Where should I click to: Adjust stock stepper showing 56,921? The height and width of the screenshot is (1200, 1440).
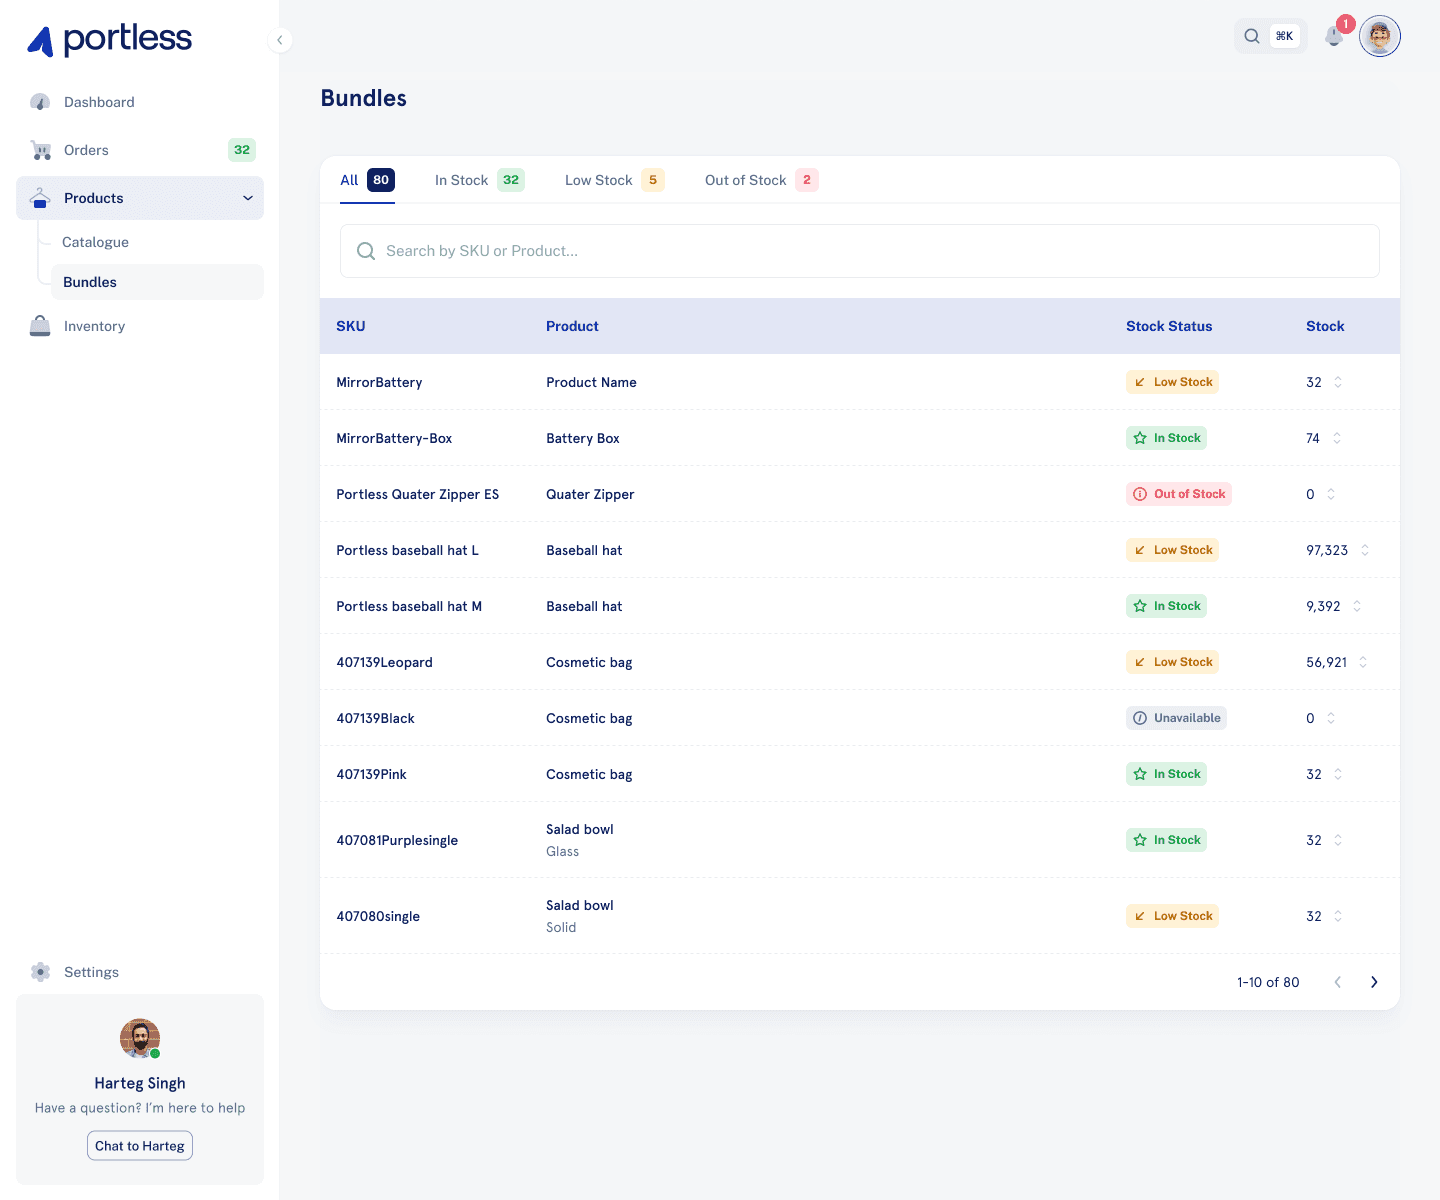click(1363, 662)
